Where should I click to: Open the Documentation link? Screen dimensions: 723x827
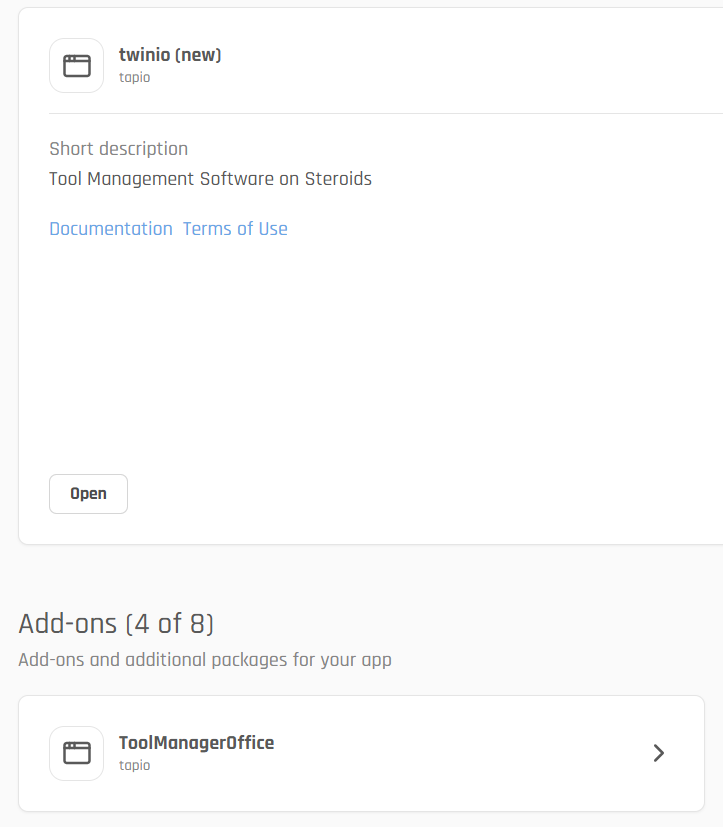tap(111, 229)
